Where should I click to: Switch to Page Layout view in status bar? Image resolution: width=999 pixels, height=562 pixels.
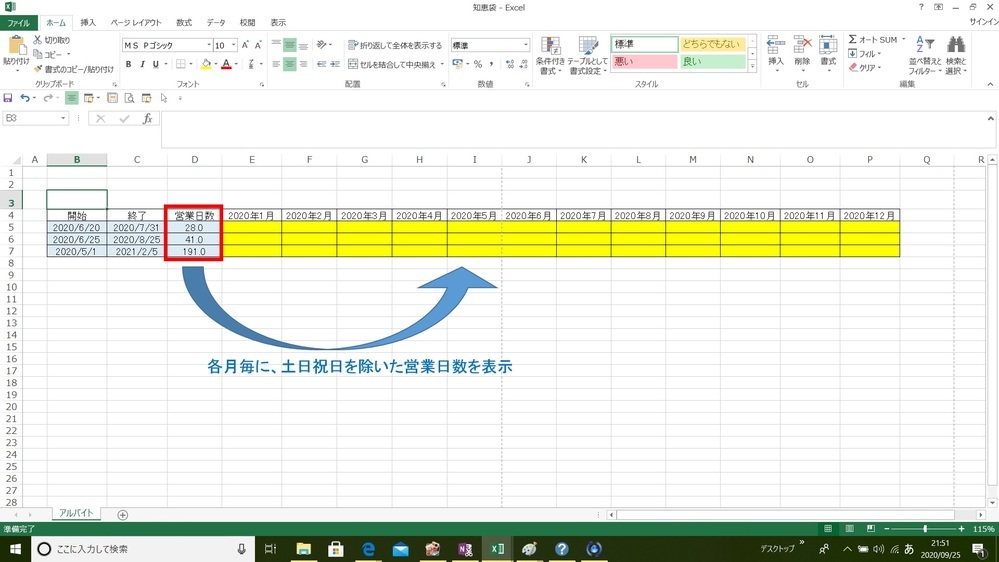(849, 529)
